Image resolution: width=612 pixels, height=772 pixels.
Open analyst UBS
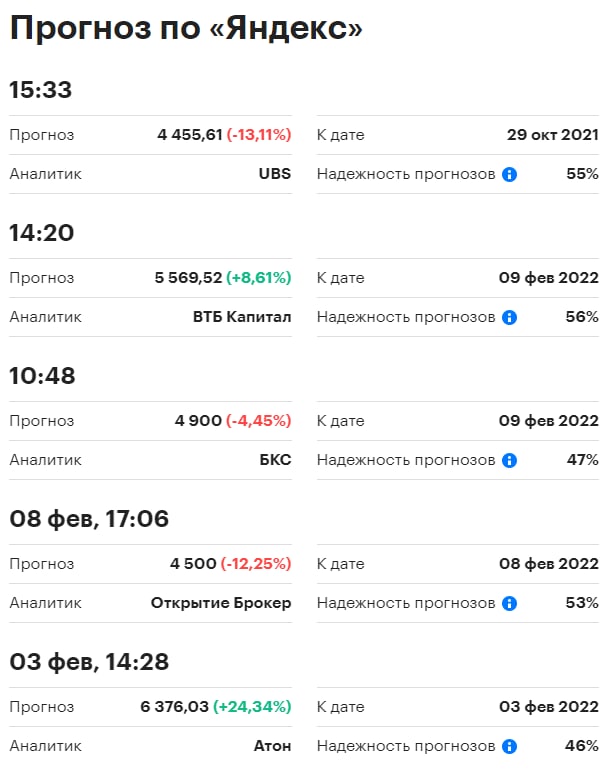[x=274, y=174]
